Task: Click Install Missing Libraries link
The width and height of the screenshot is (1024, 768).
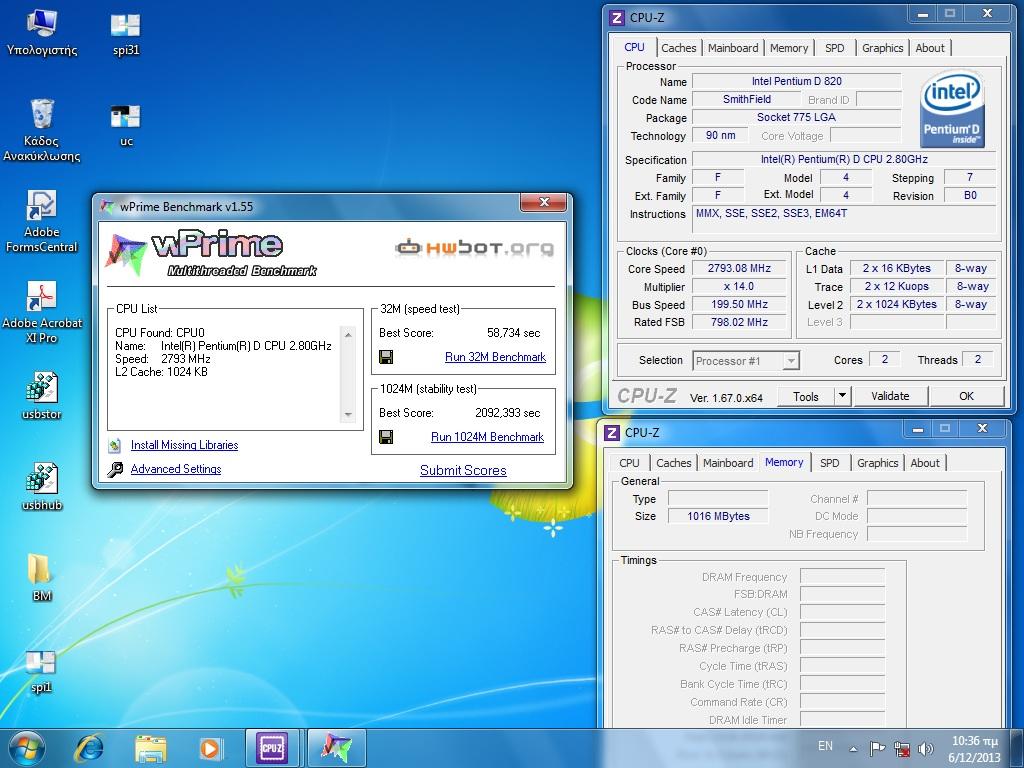Action: click(184, 445)
